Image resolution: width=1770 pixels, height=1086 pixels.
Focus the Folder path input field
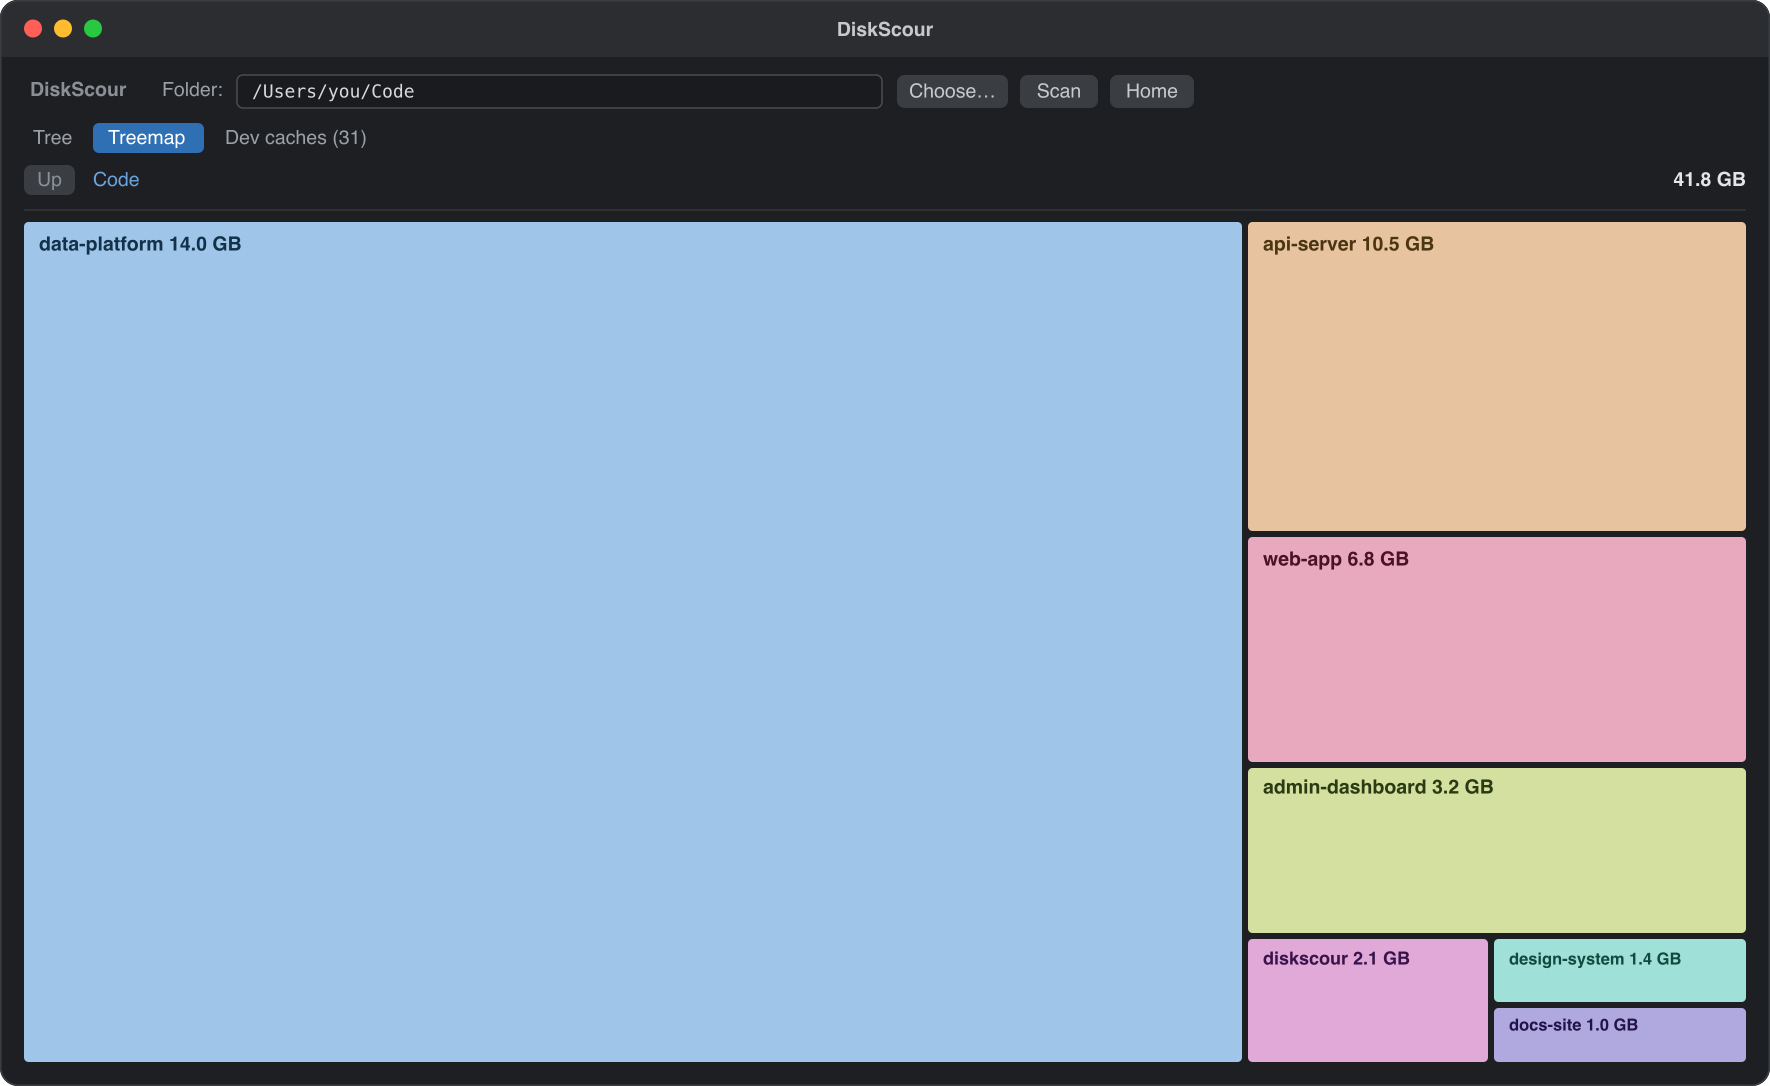[x=559, y=91]
